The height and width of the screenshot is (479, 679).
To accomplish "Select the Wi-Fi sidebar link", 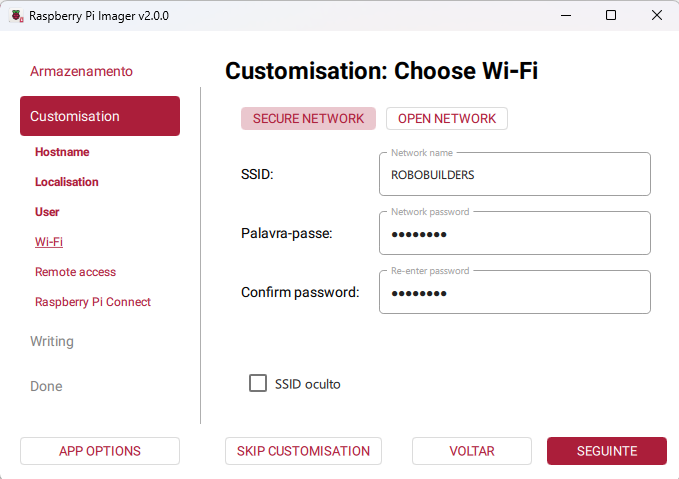I will (x=49, y=242).
